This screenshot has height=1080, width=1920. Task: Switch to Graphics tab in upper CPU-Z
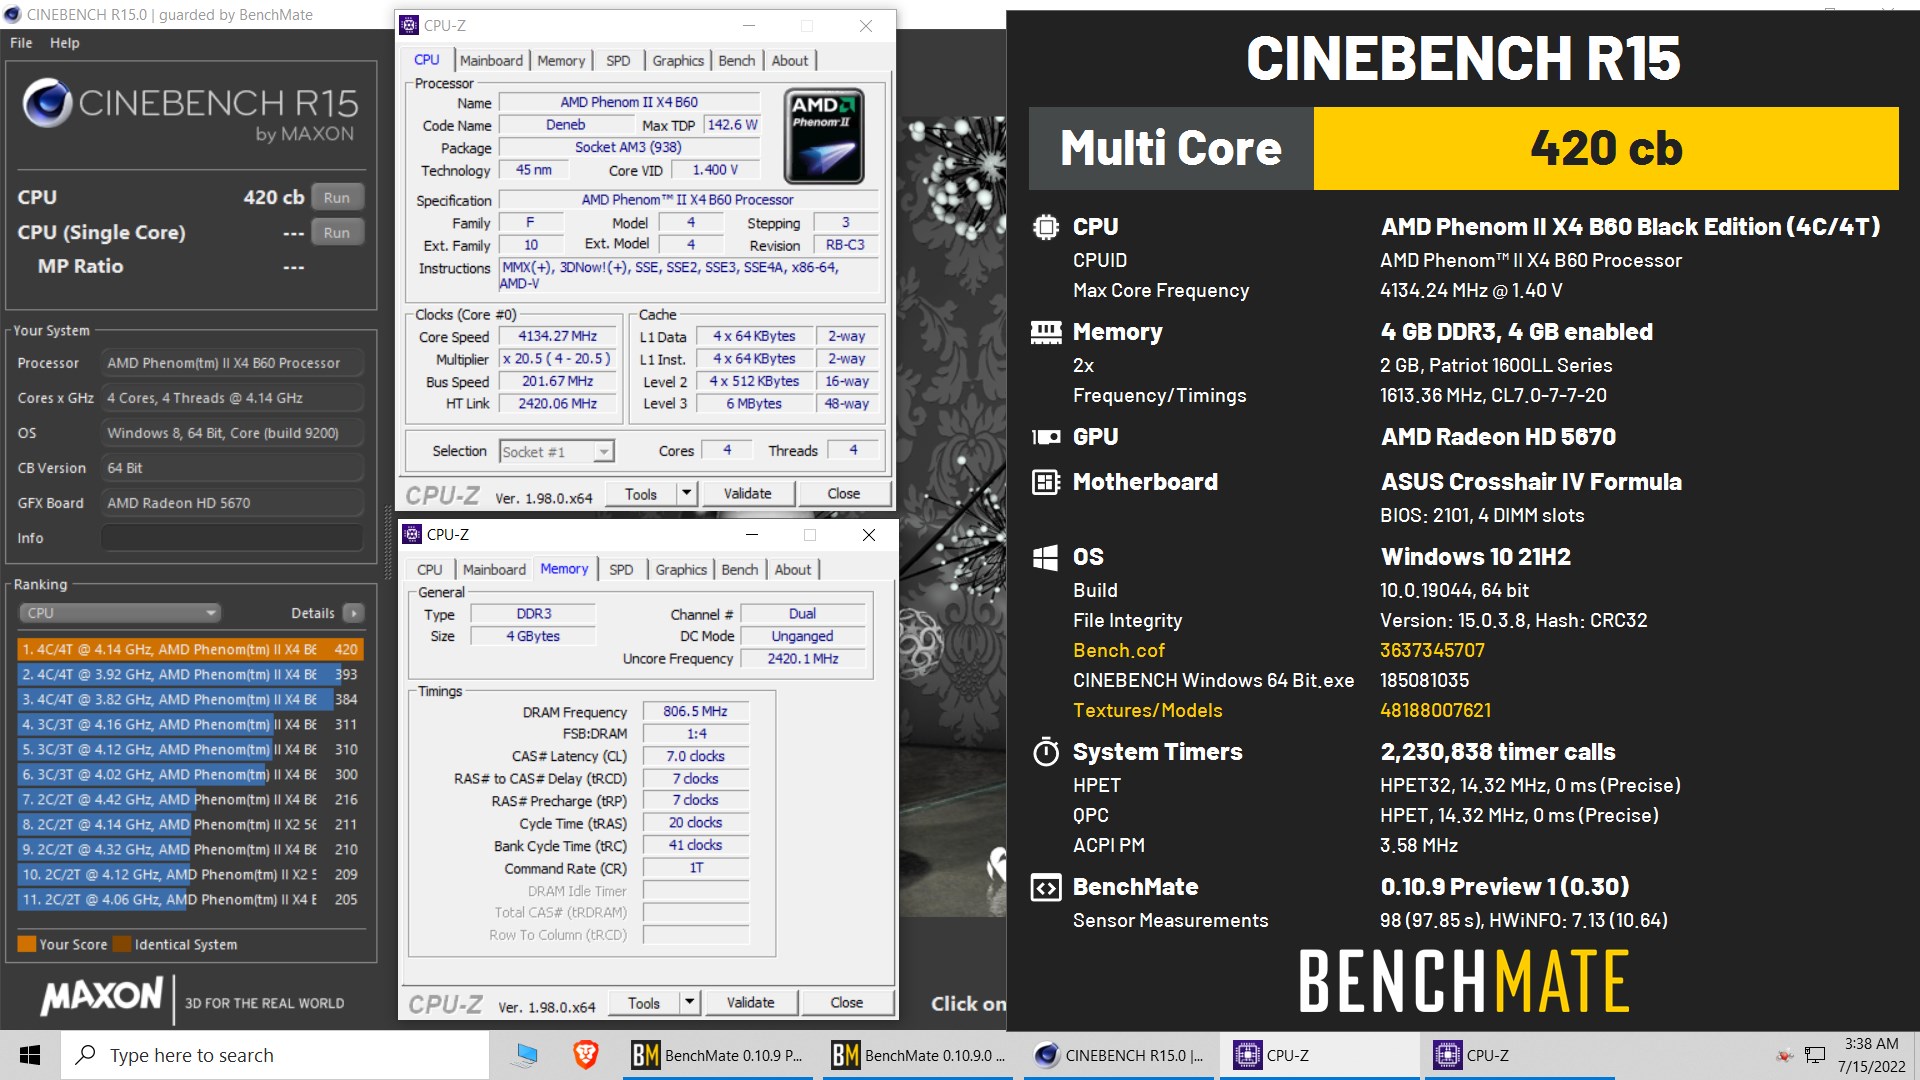point(678,61)
